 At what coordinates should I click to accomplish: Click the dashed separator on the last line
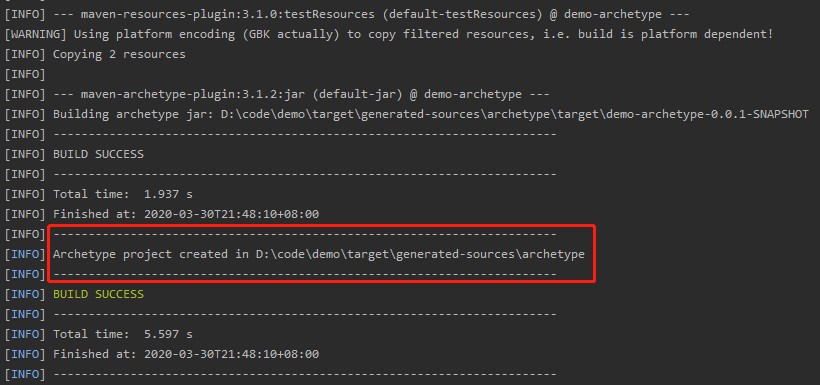pyautogui.click(x=305, y=375)
